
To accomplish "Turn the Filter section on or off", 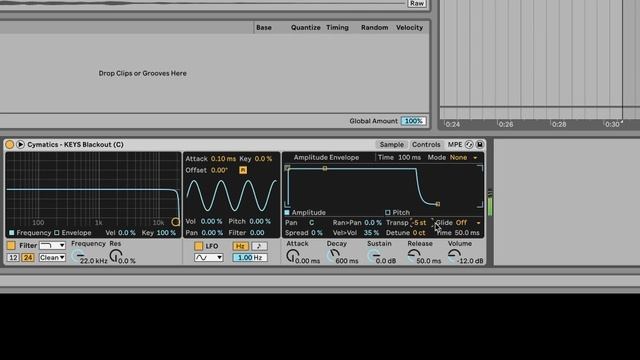I will pos(11,245).
